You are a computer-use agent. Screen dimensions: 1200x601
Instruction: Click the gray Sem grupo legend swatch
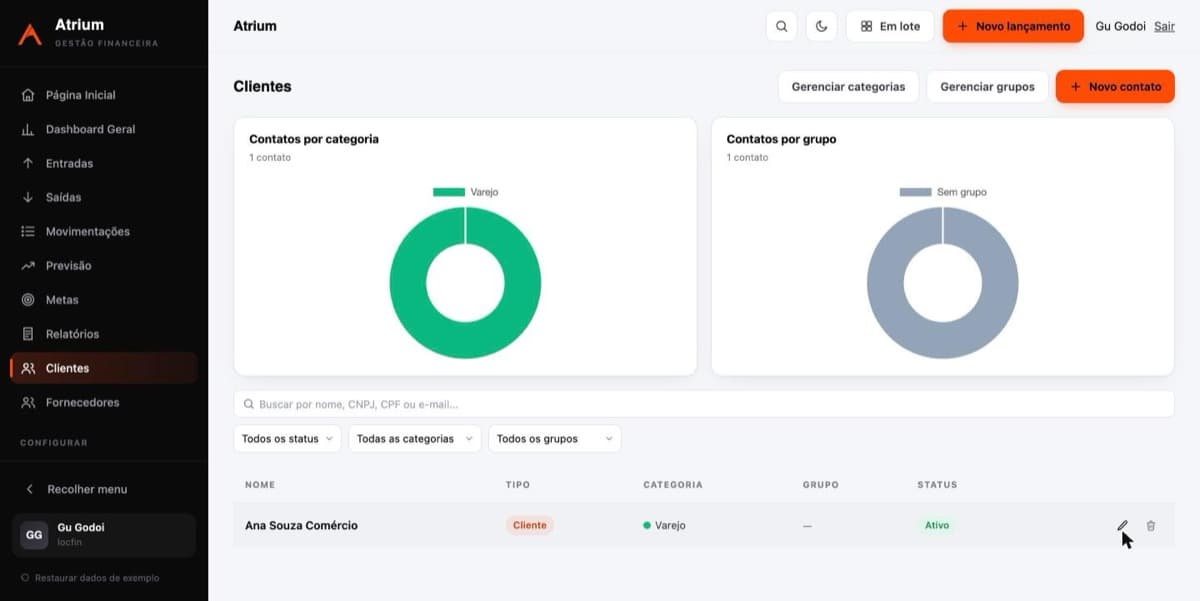pos(916,192)
